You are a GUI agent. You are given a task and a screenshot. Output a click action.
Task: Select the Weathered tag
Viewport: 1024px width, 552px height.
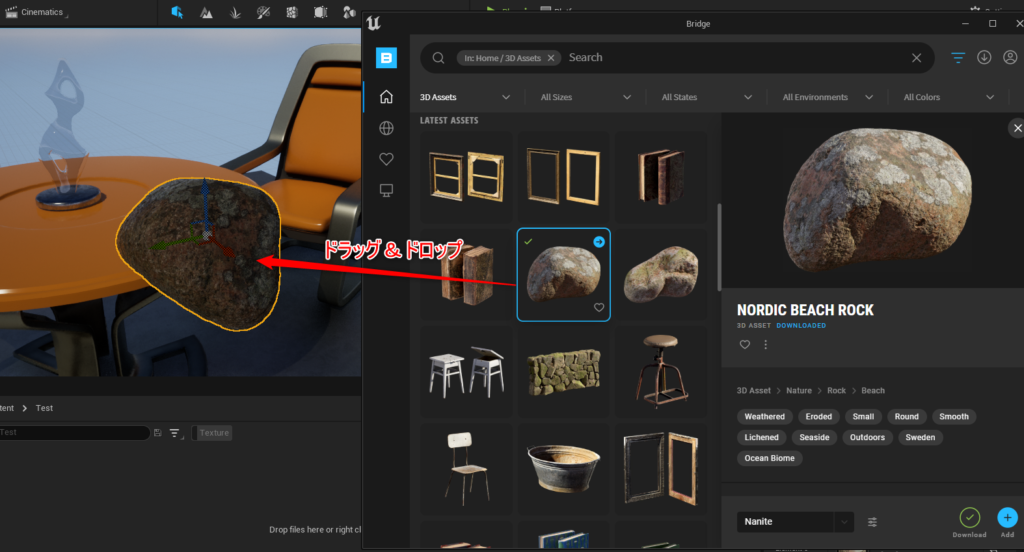[764, 417]
